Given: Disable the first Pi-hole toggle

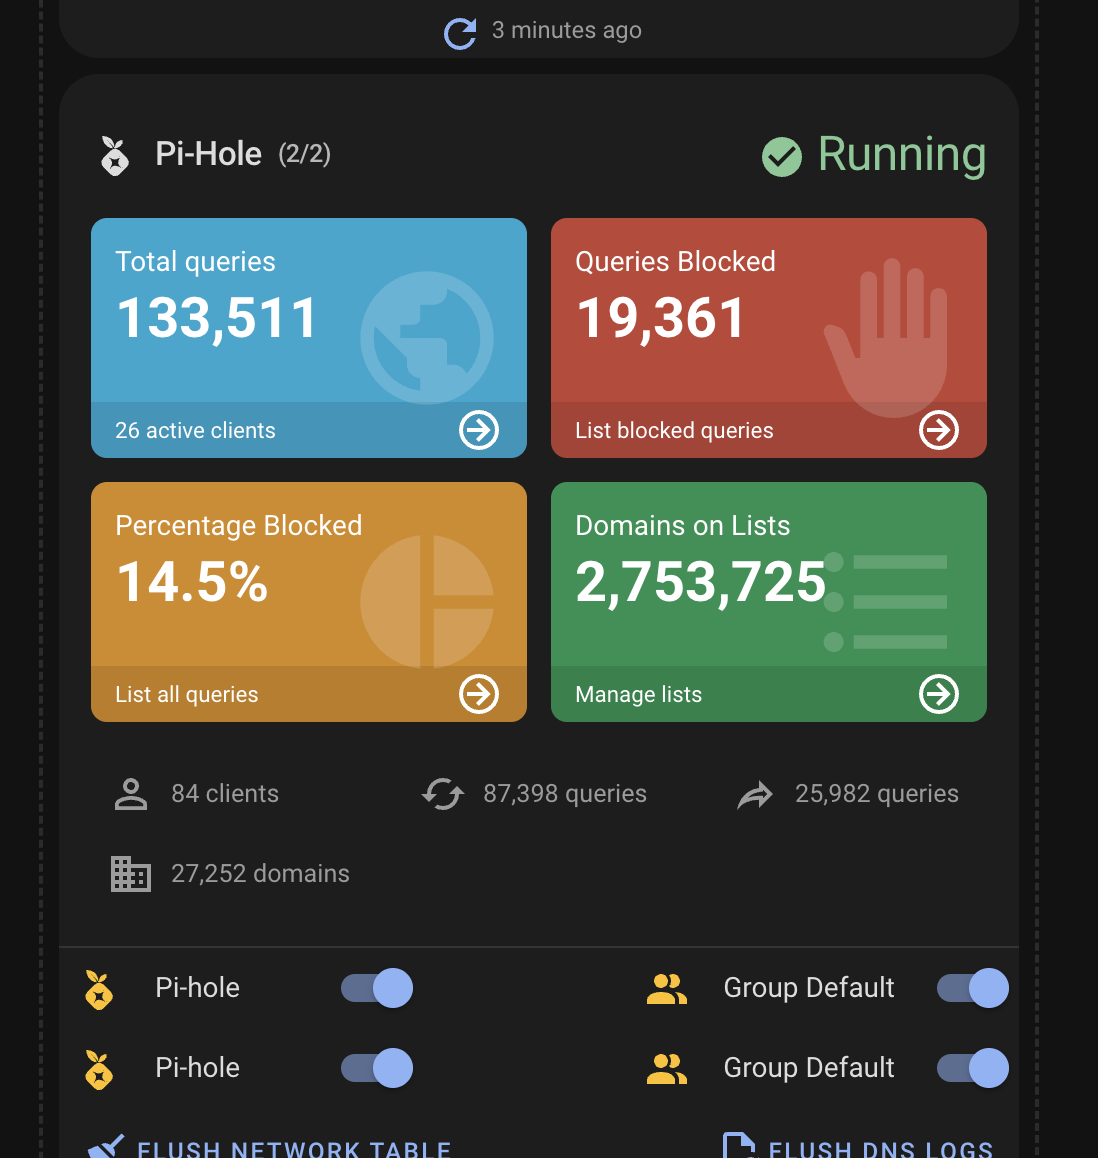Looking at the screenshot, I should (377, 988).
